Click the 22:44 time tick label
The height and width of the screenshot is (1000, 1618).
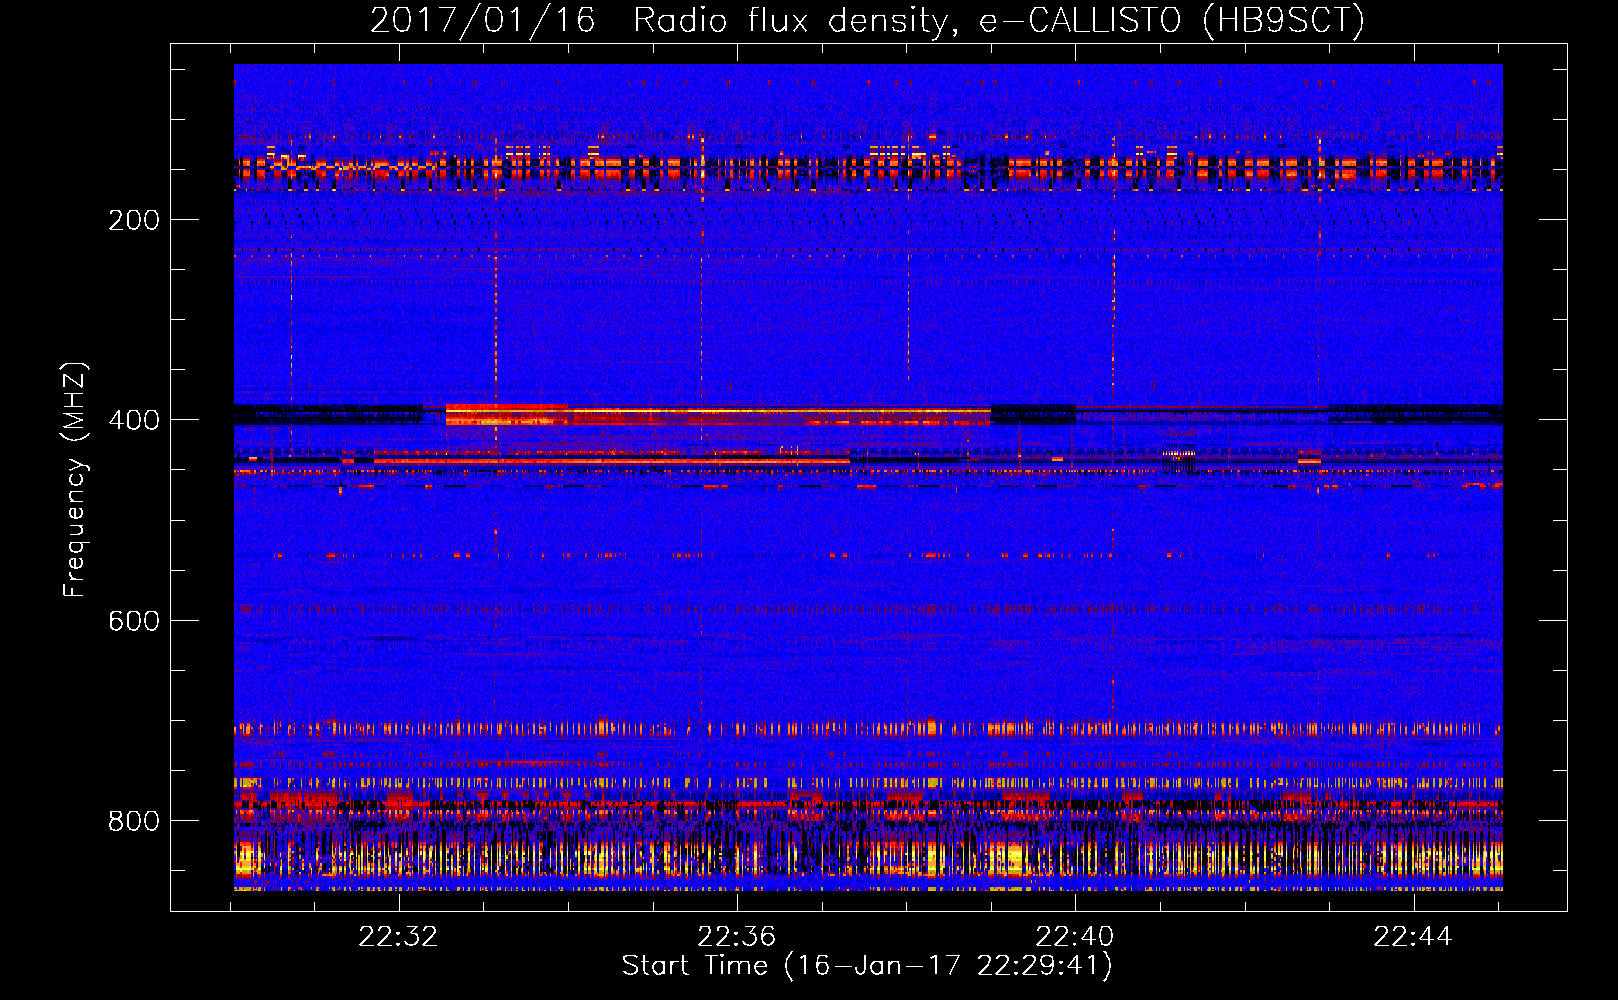[1413, 937]
